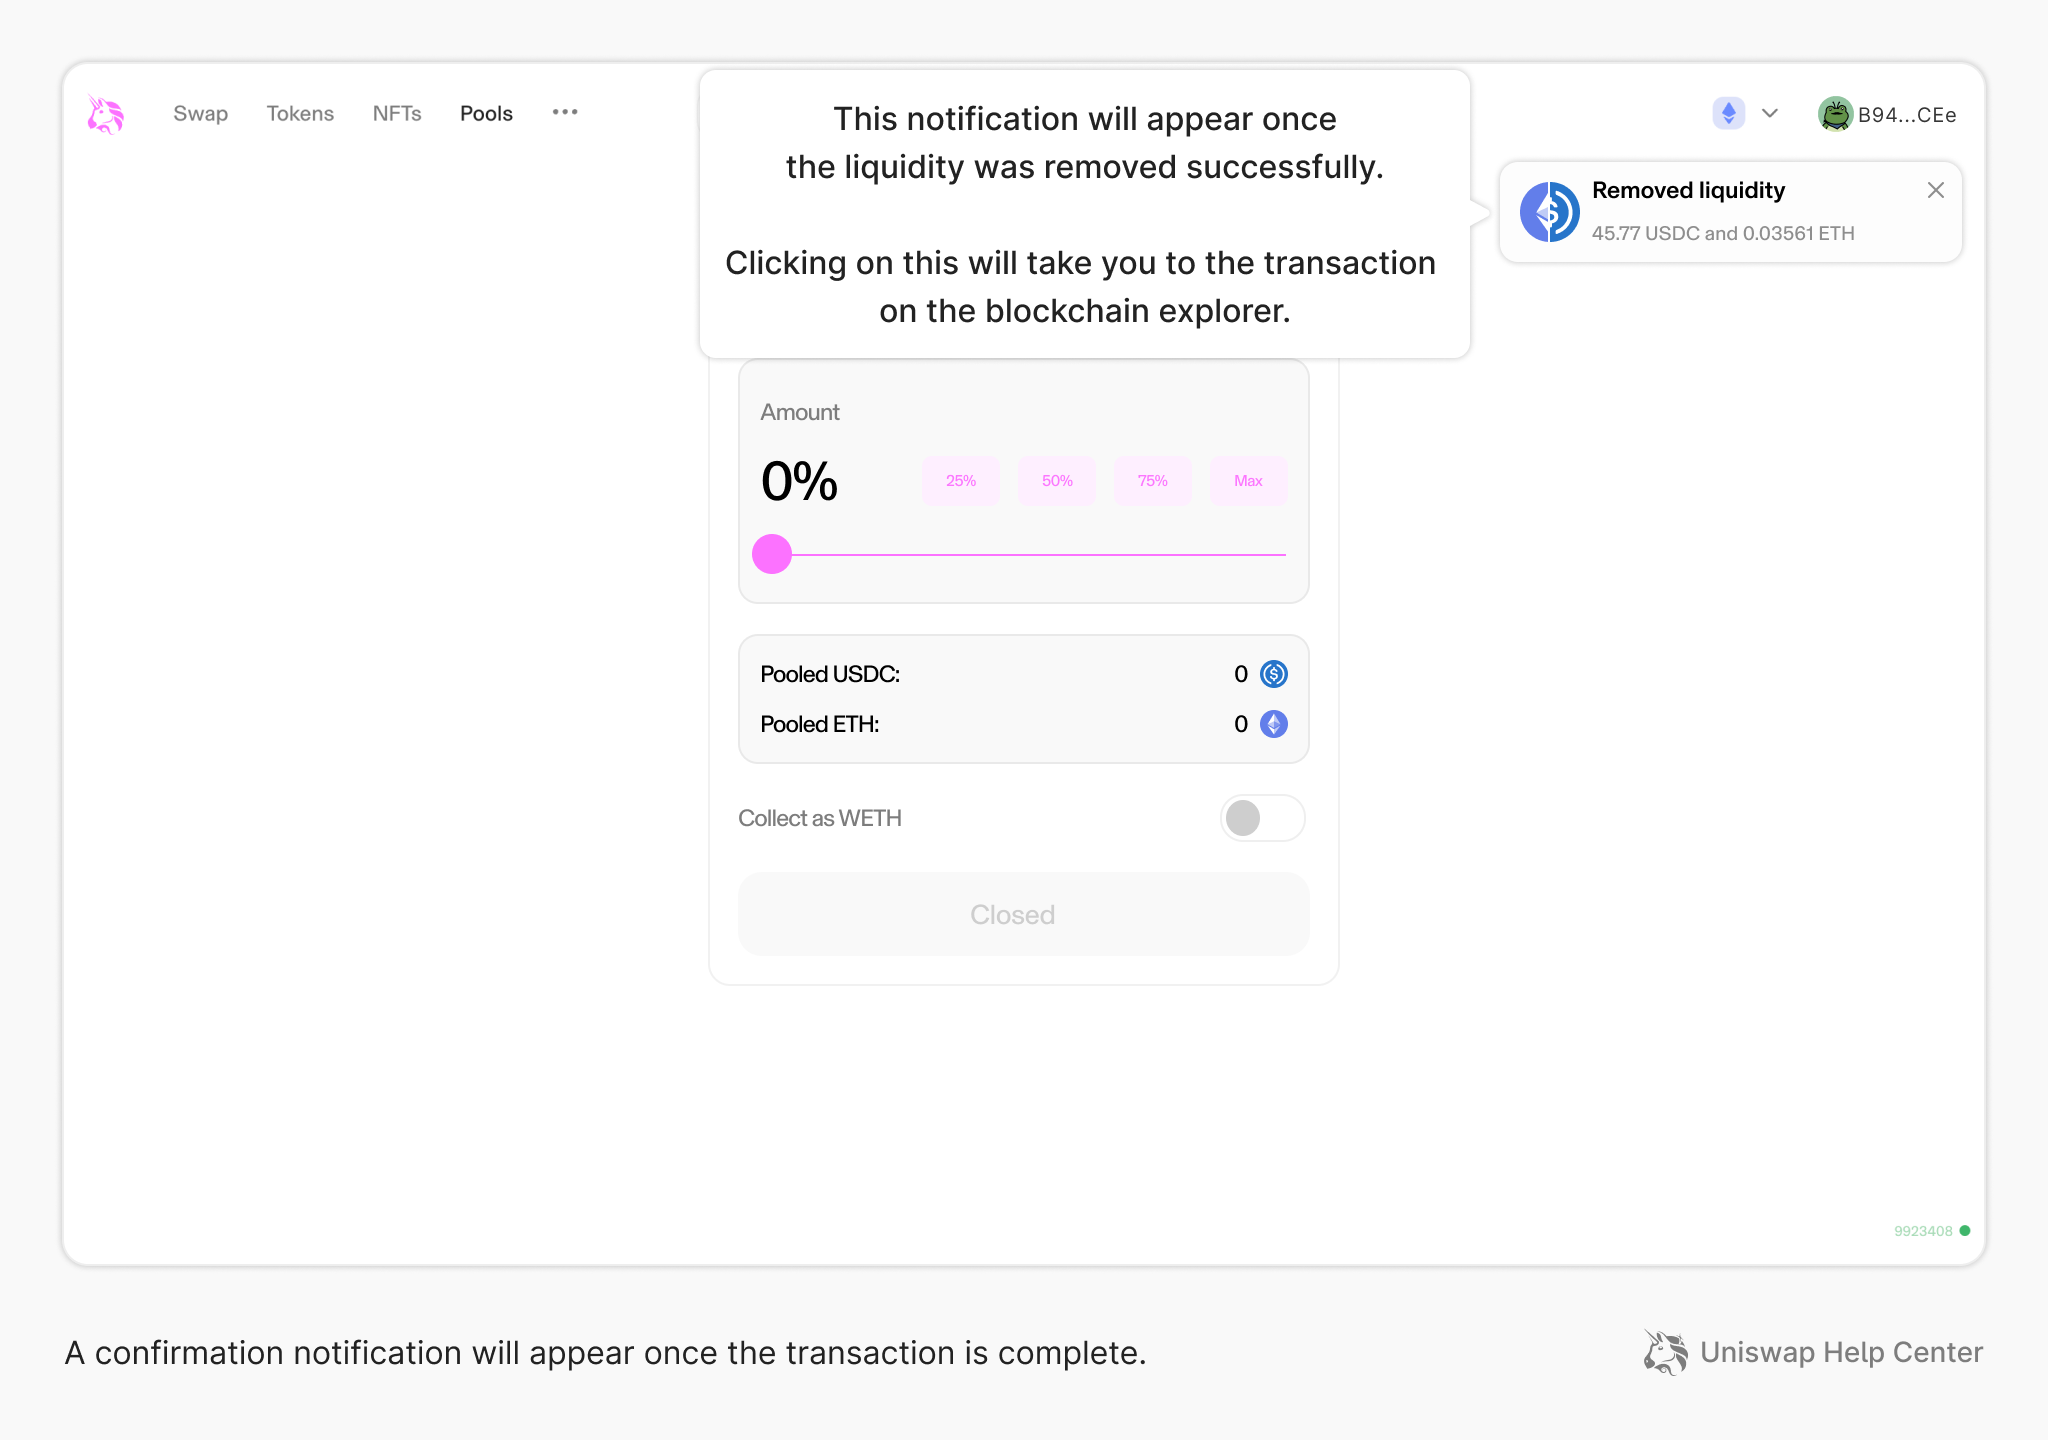Enable the Collect as WETH toggle

tap(1262, 818)
